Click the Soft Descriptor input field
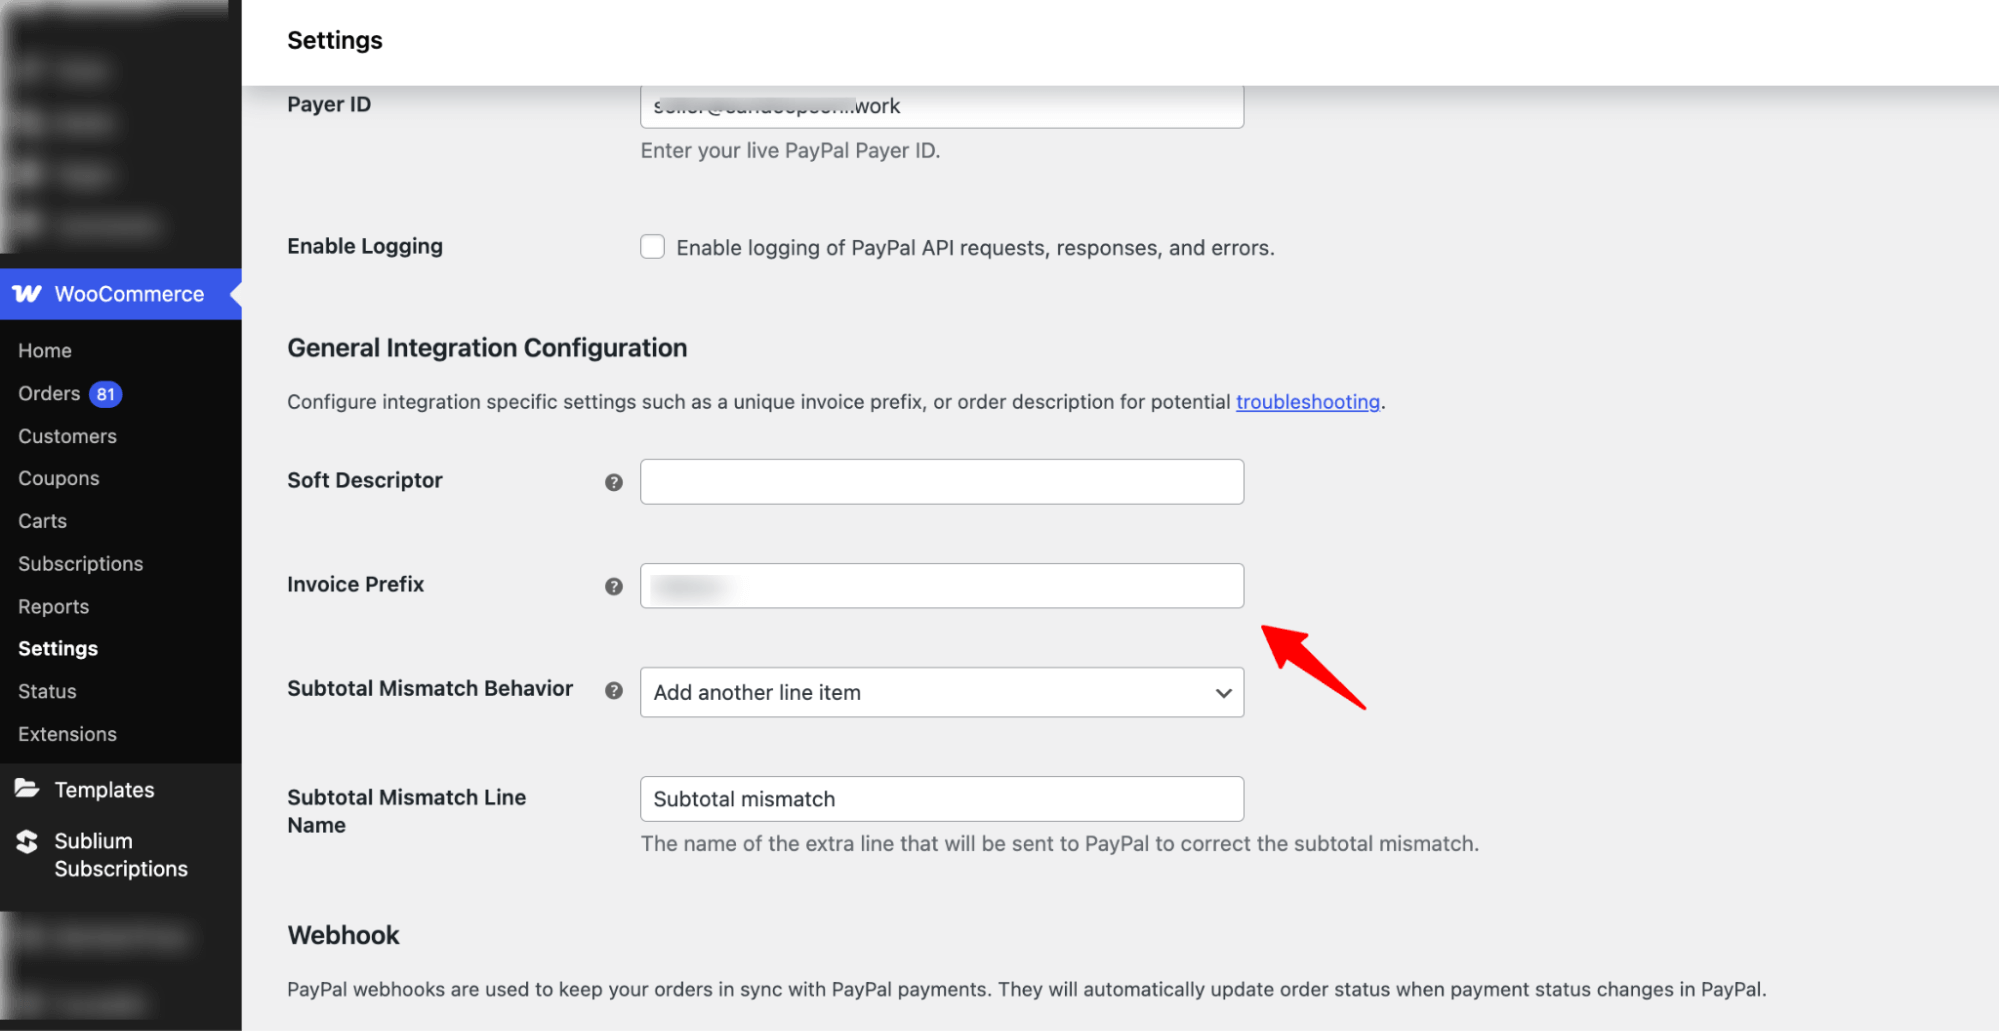The image size is (1999, 1031). [x=941, y=482]
